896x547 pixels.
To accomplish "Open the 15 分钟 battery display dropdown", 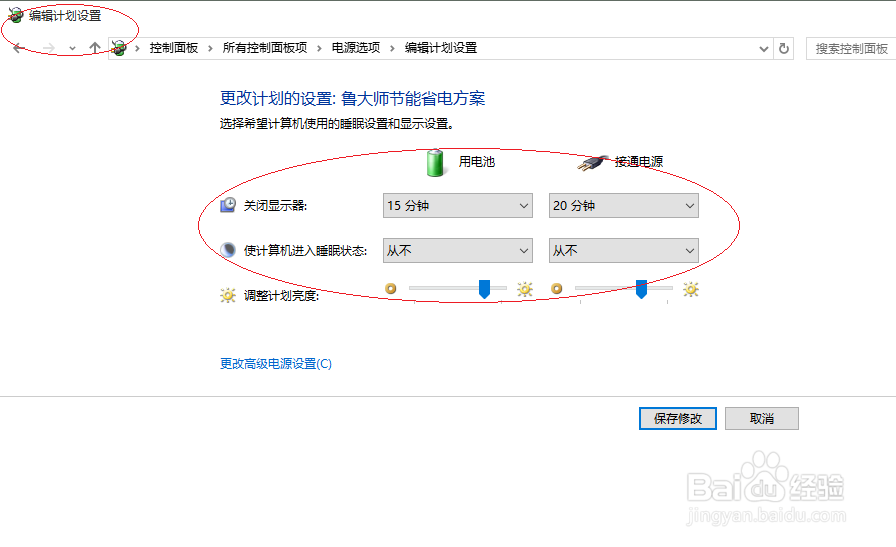I will [x=458, y=206].
